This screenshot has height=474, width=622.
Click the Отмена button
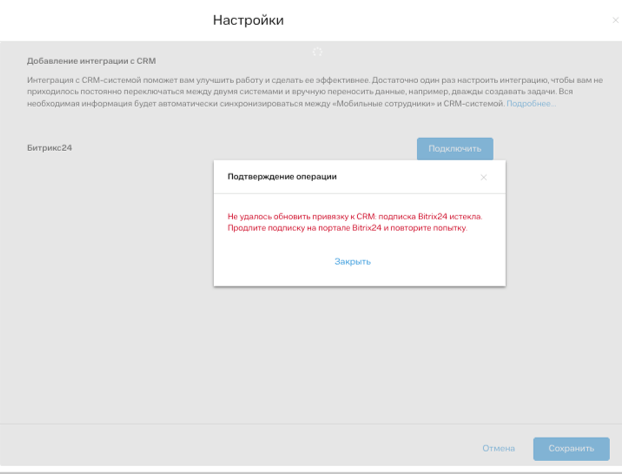tap(499, 448)
